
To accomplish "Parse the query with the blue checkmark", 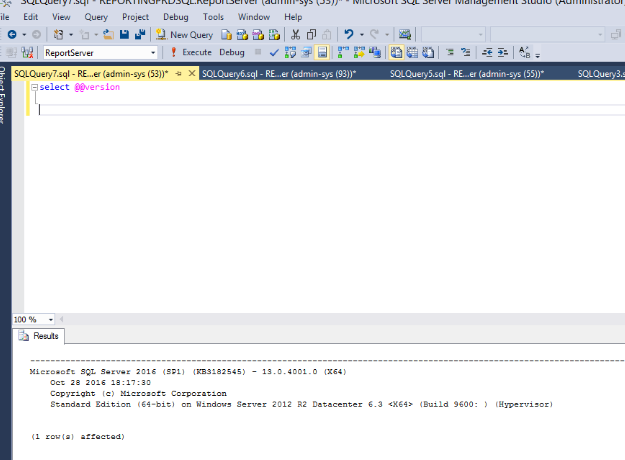I will coord(274,53).
